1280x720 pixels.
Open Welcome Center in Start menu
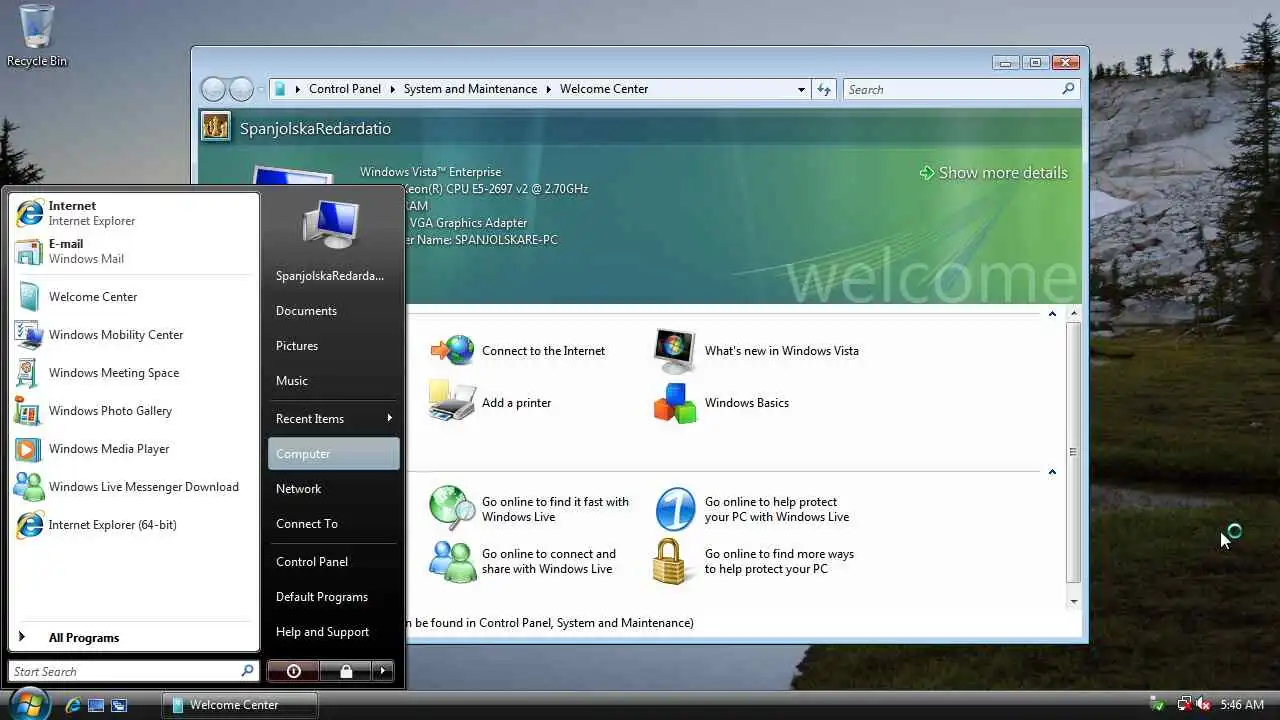pyautogui.click(x=133, y=297)
